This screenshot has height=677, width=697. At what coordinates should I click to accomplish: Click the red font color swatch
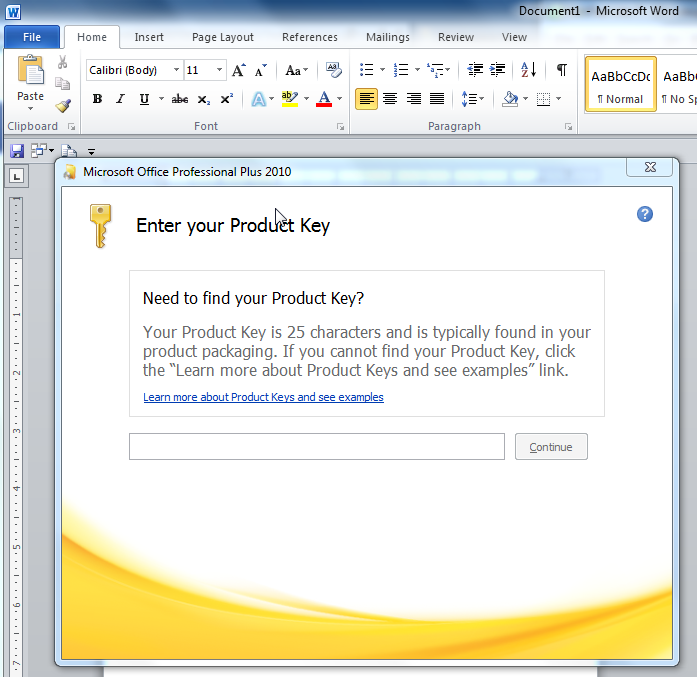point(323,99)
